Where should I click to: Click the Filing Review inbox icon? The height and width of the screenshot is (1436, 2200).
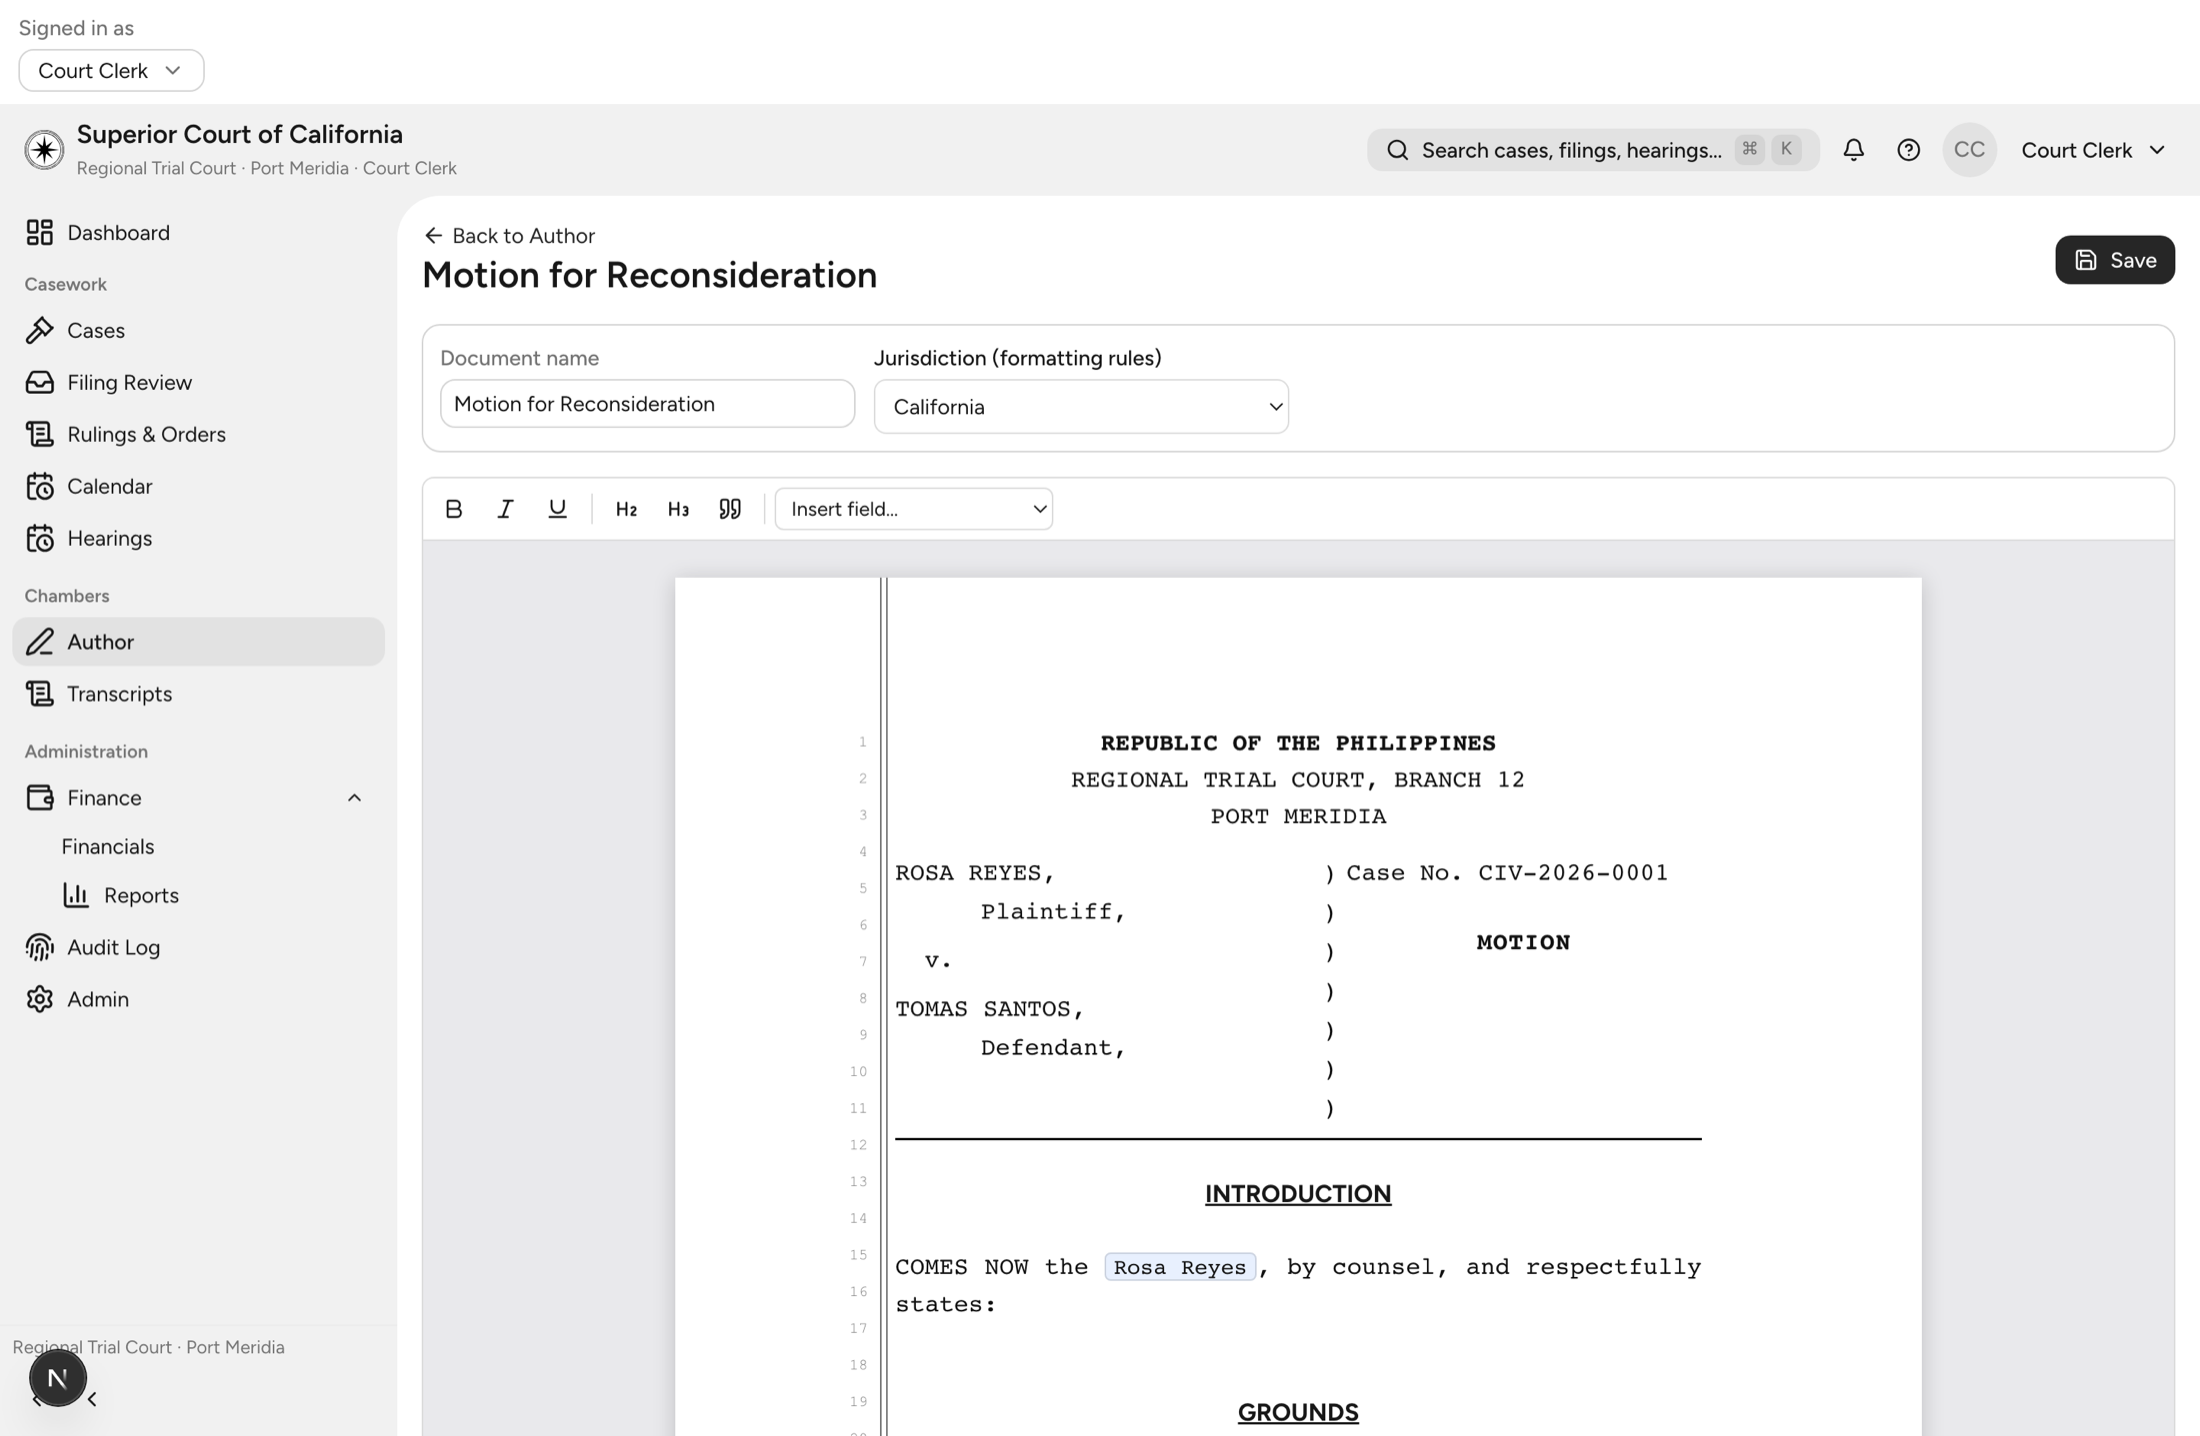[x=40, y=382]
